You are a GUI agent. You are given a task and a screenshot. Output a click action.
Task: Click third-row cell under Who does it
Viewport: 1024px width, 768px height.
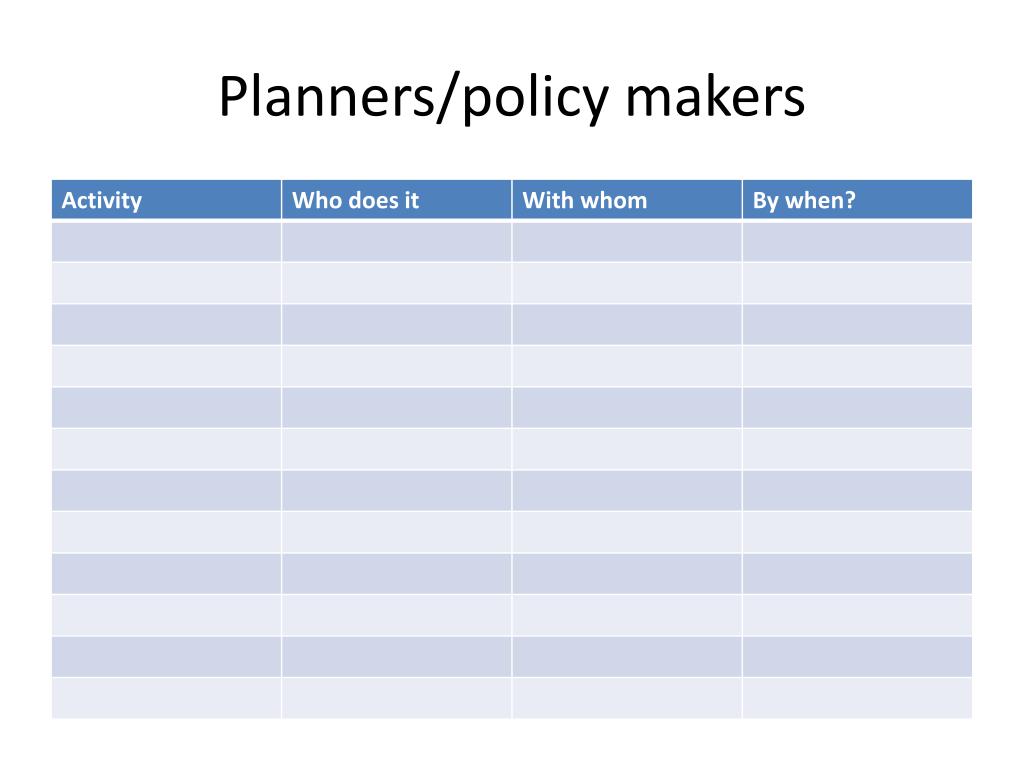click(x=396, y=325)
